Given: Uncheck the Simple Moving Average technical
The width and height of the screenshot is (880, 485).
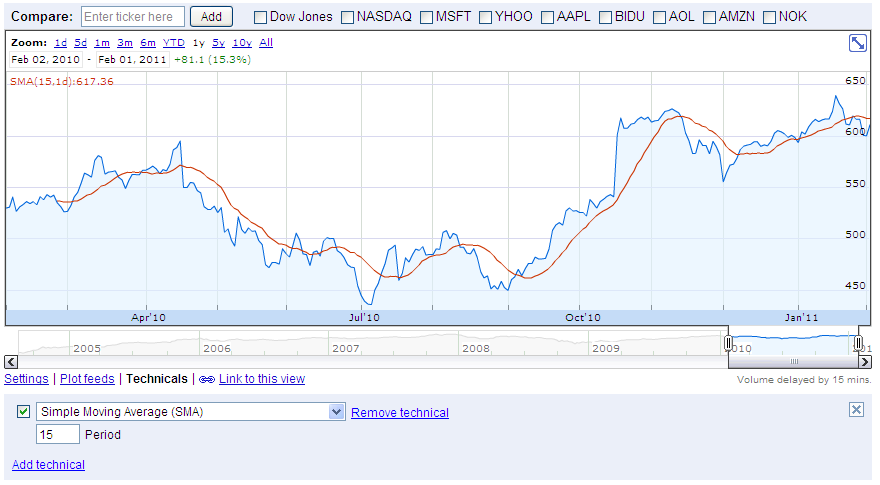Looking at the screenshot, I should tap(23, 412).
